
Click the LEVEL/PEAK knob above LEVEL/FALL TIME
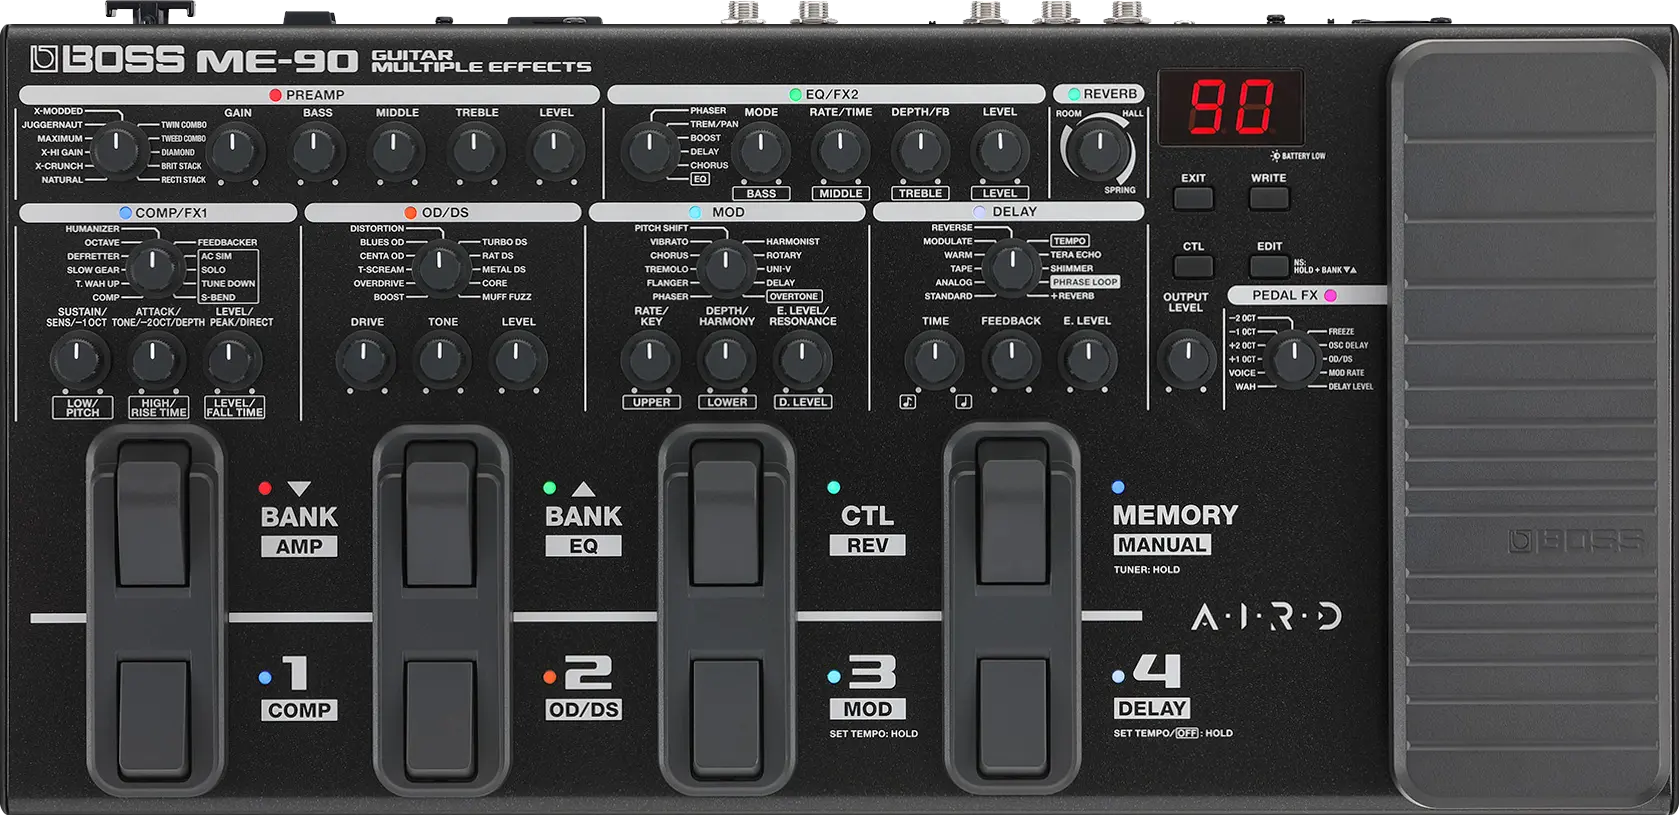(x=232, y=361)
